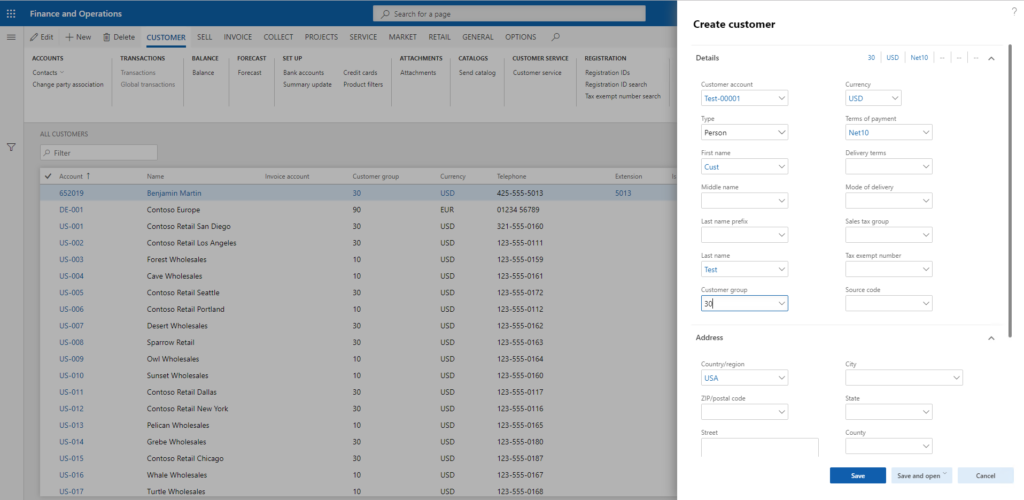Viewport: 1024px width, 500px height.
Task: Open the Delivery terms dropdown
Action: point(926,166)
